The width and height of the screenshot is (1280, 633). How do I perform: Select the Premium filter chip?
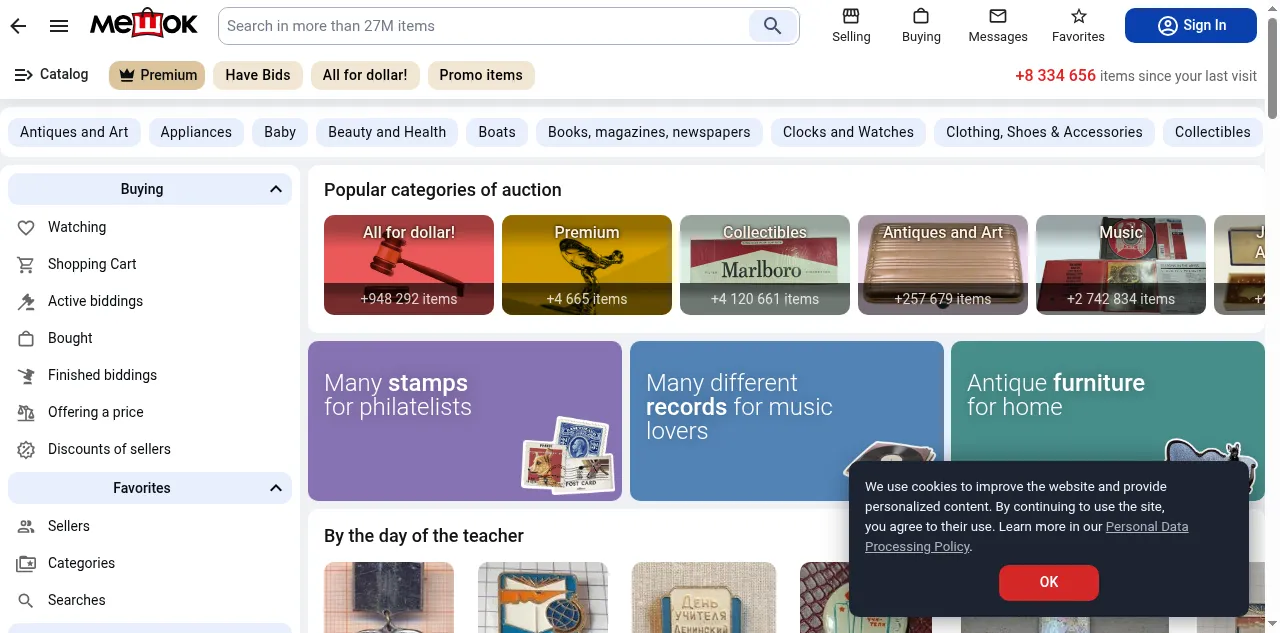coord(157,75)
